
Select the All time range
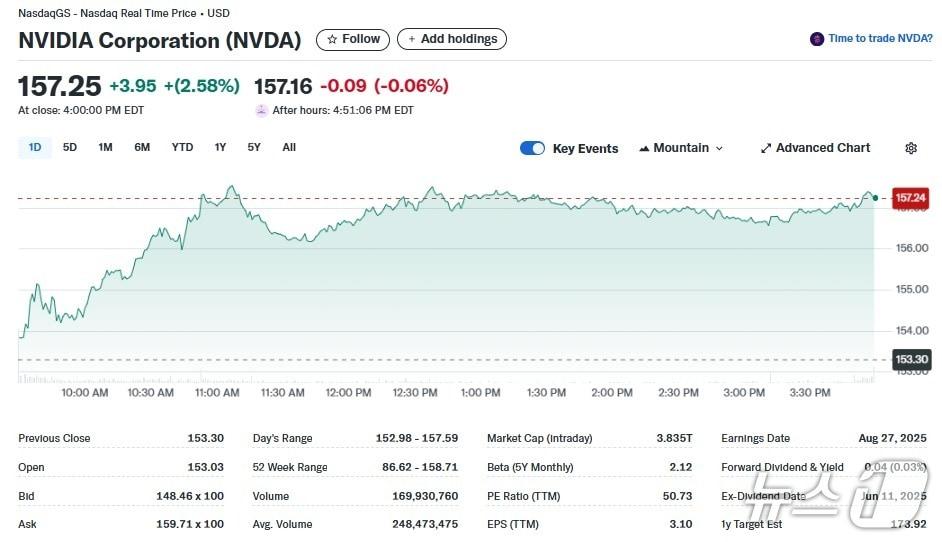pos(289,148)
